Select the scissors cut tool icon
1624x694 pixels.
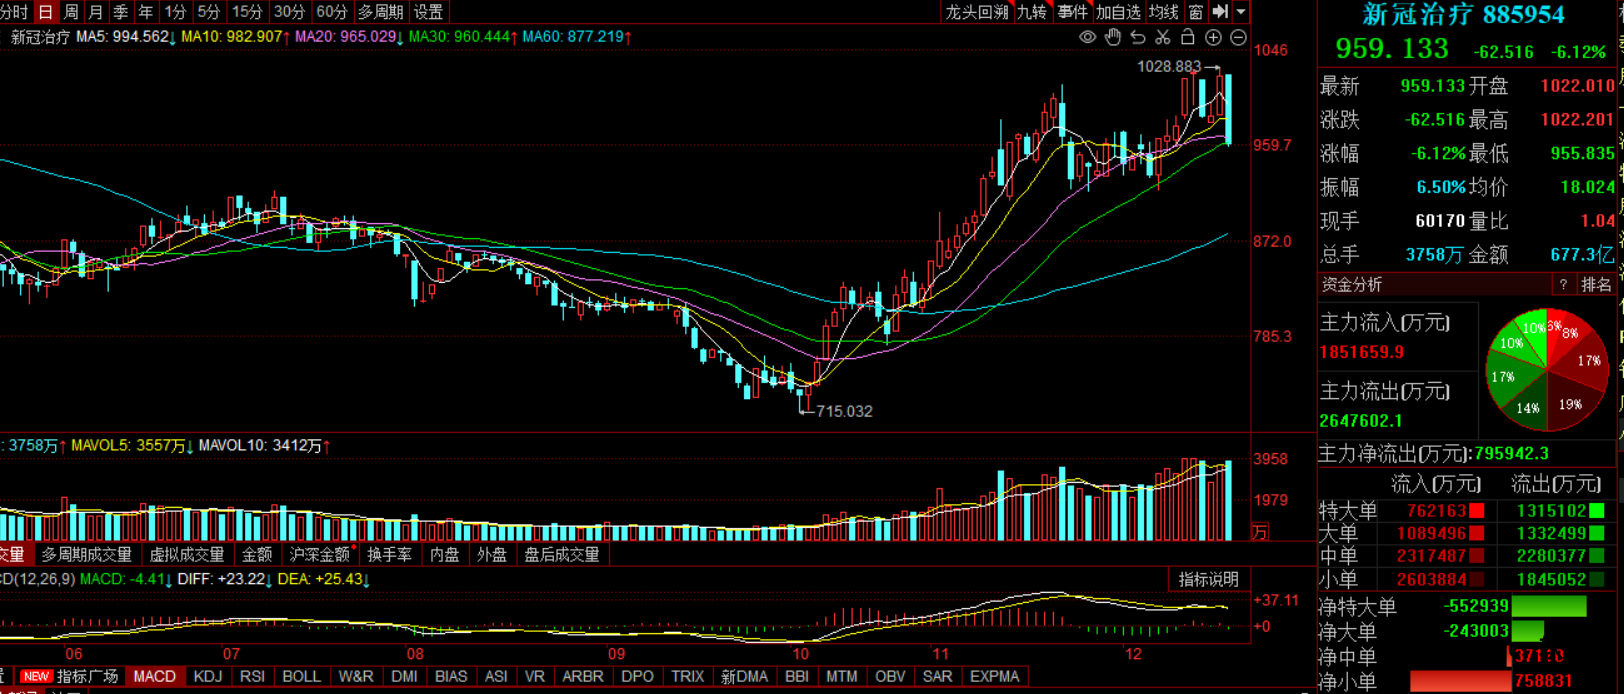tap(1163, 37)
